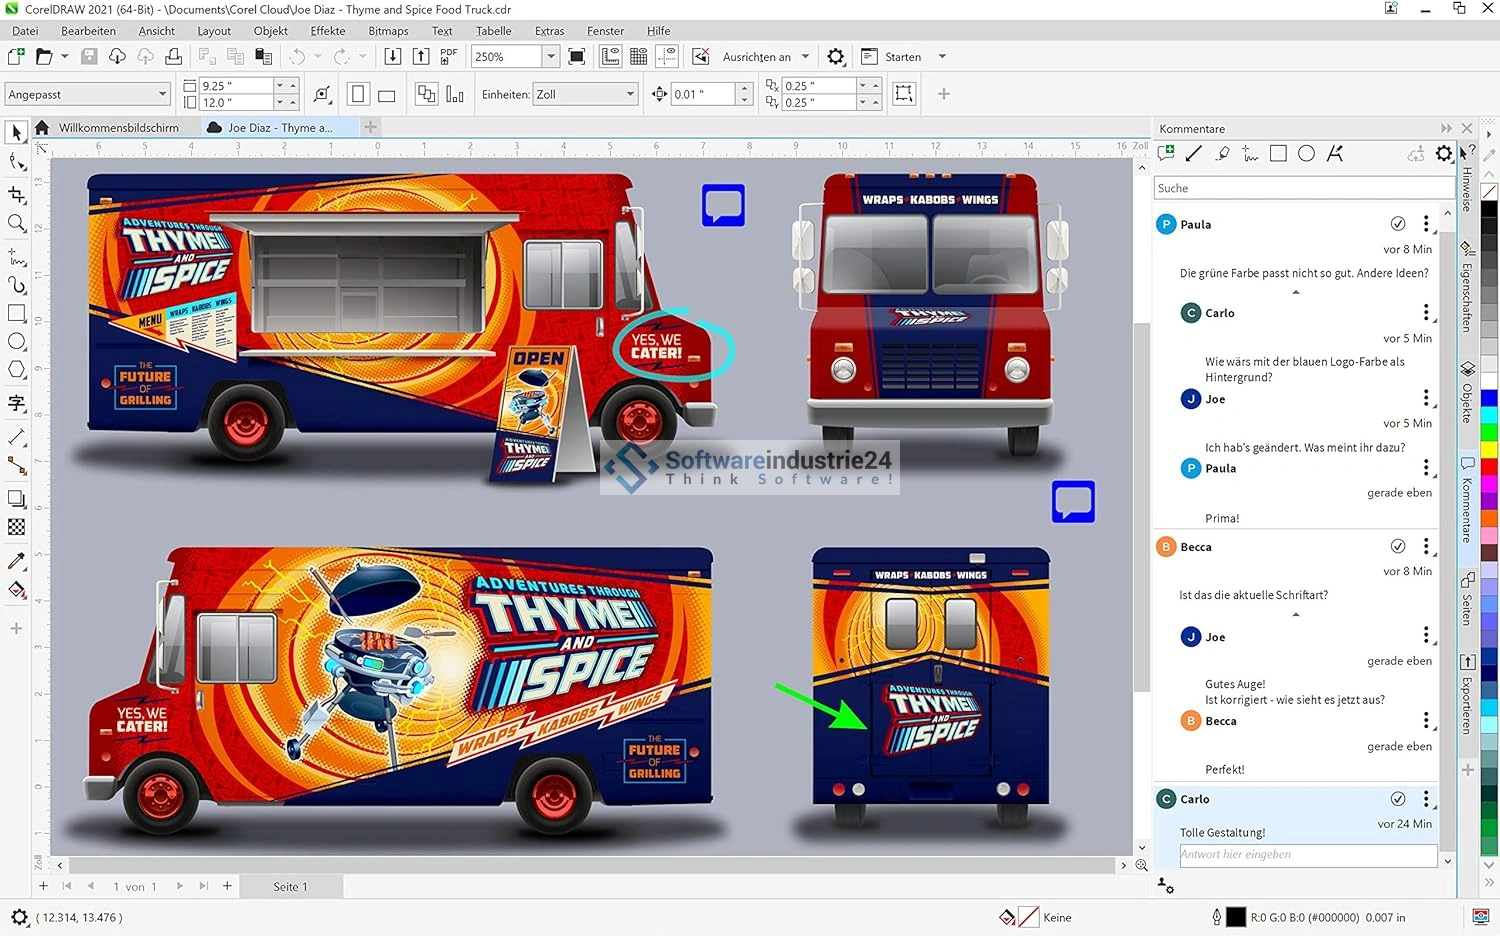The width and height of the screenshot is (1500, 936).
Task: Click the add comment icon in Kommentare
Action: (1165, 154)
